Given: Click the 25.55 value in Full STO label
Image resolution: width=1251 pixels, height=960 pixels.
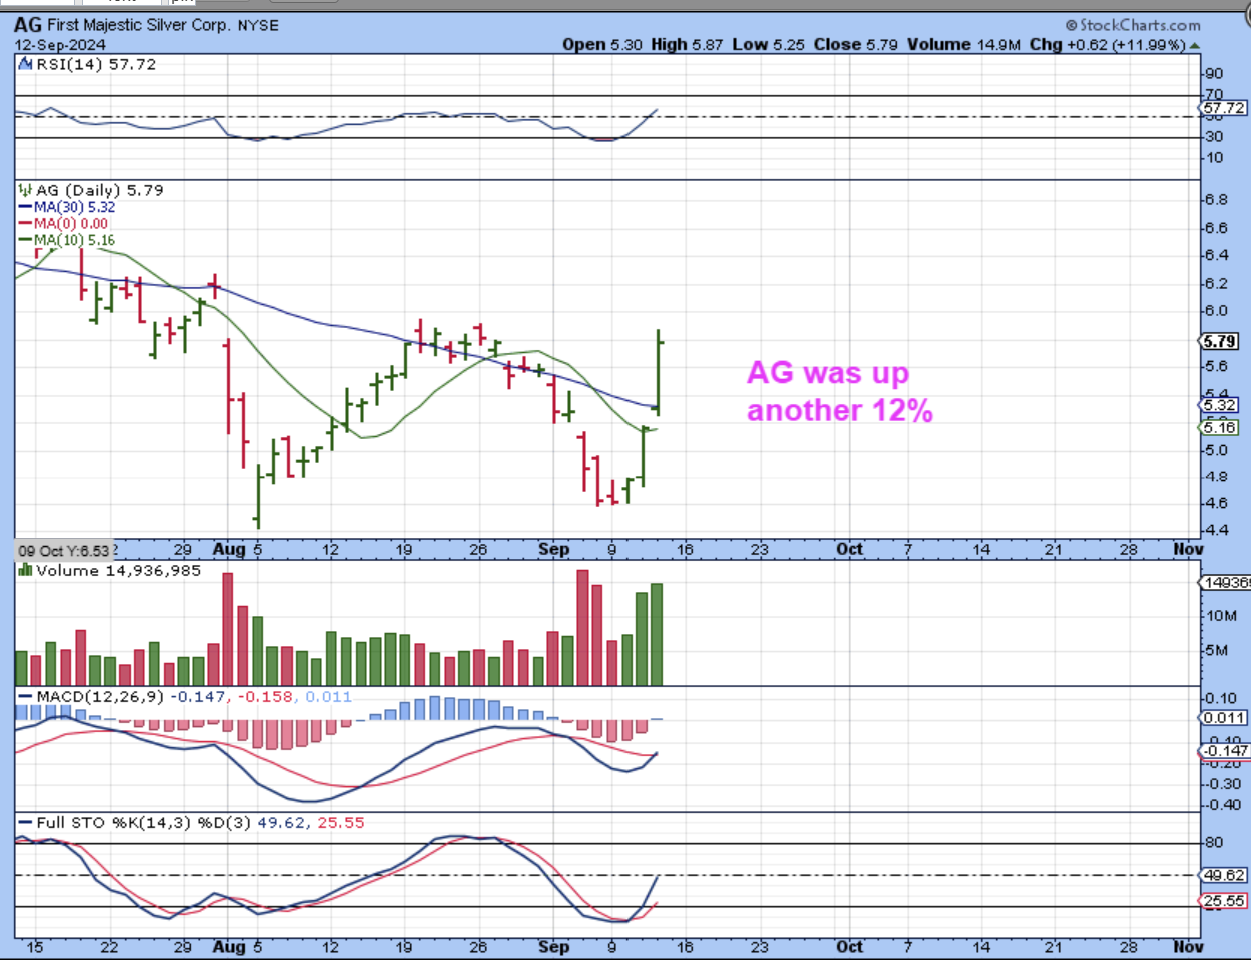Looking at the screenshot, I should 341,823.
